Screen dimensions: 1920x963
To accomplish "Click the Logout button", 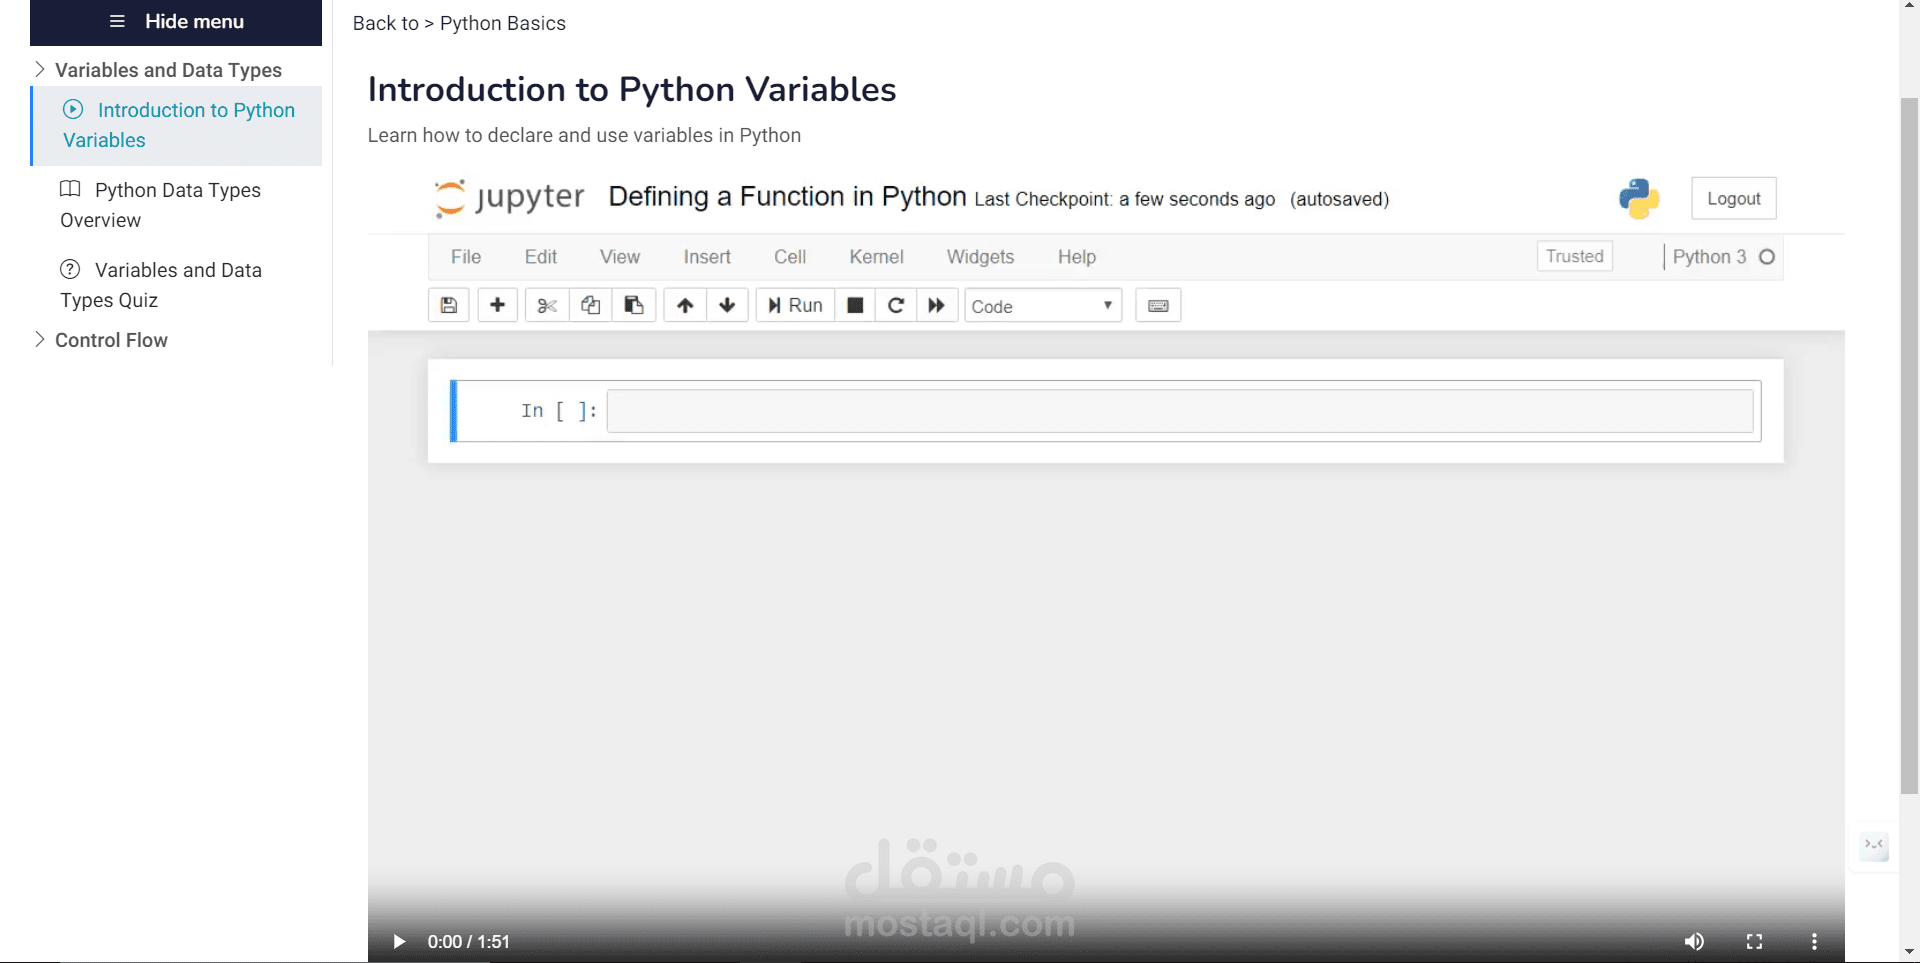I will tap(1734, 198).
